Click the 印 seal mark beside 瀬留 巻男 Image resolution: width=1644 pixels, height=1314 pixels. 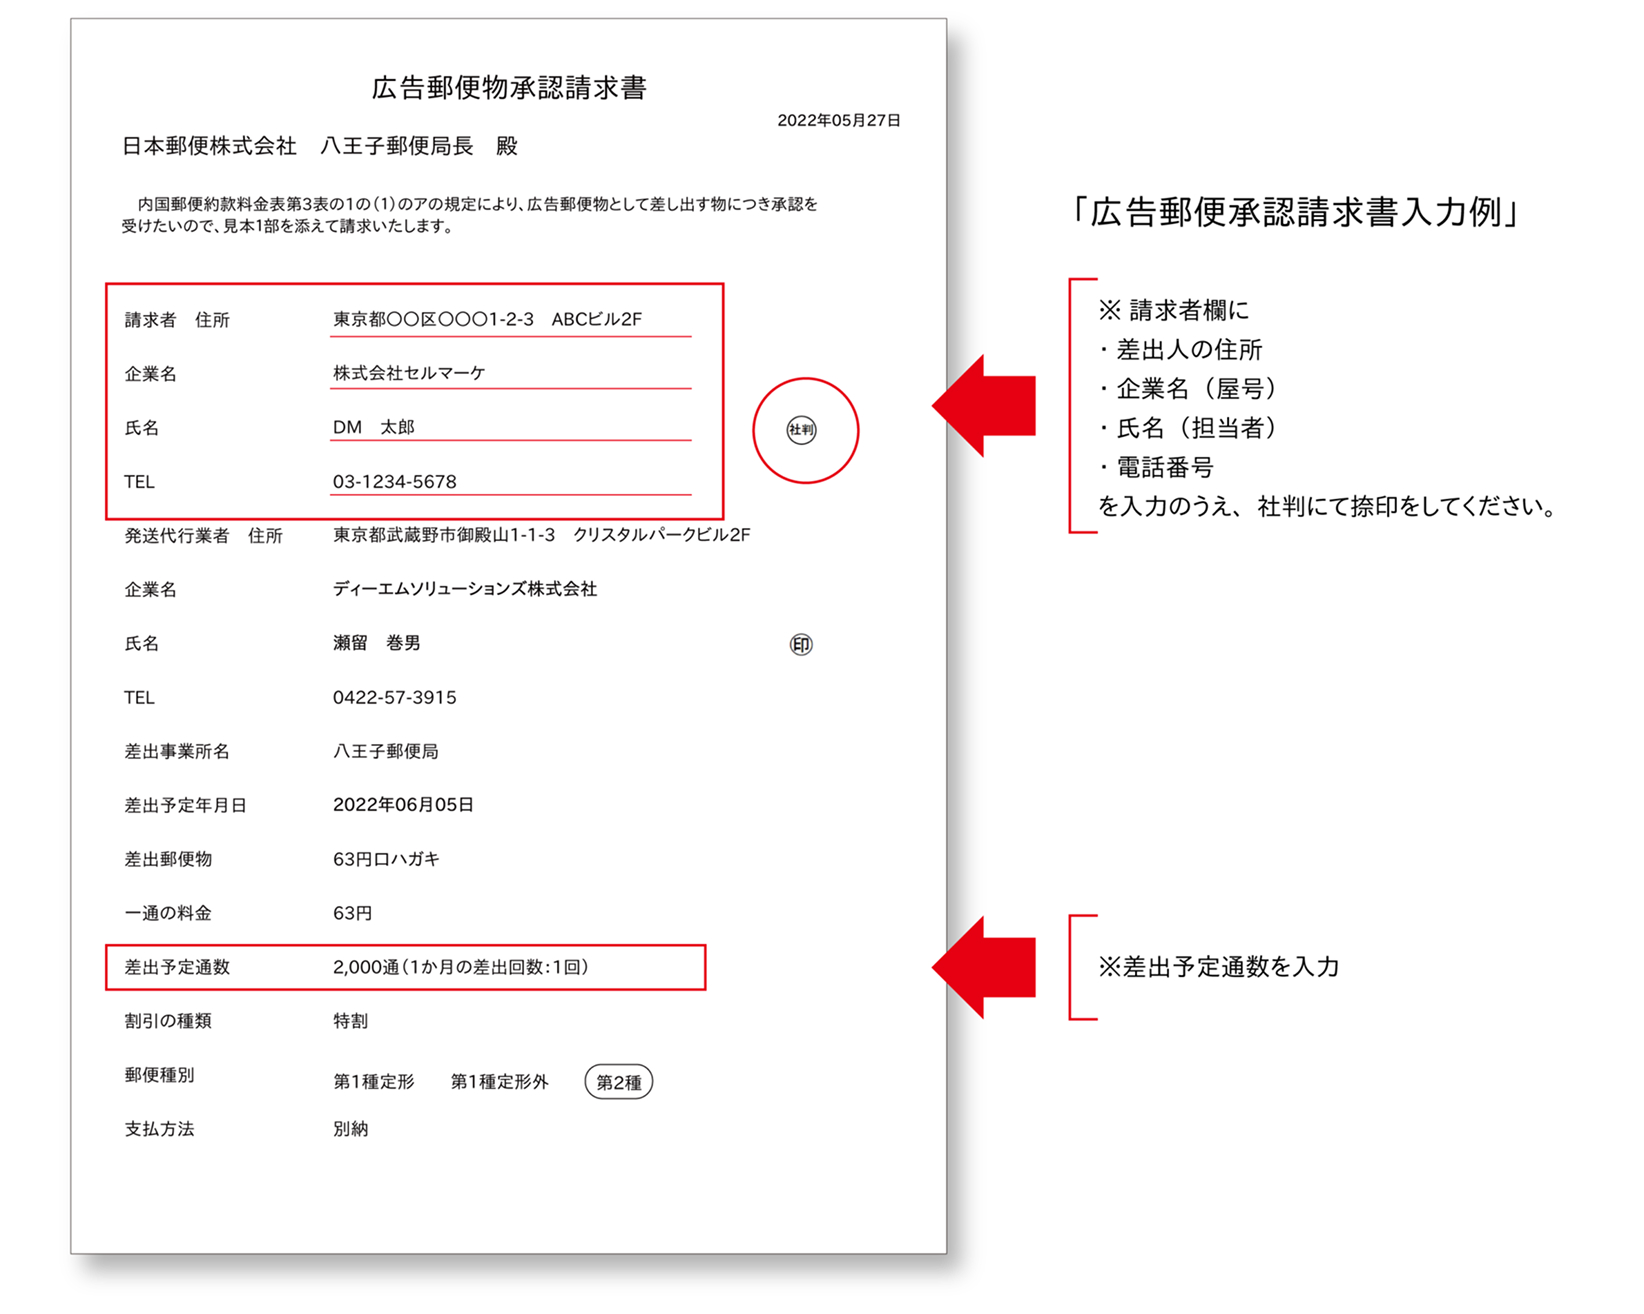[x=803, y=644]
